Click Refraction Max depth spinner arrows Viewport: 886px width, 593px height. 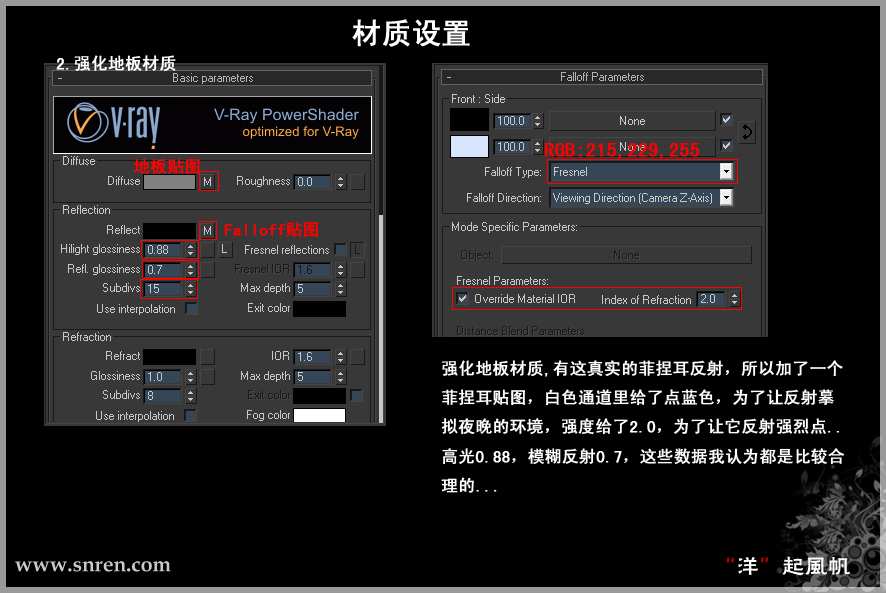(x=340, y=376)
